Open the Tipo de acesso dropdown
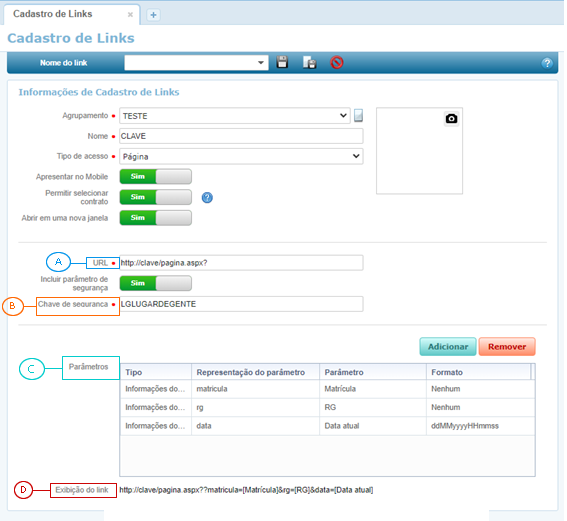The height and width of the screenshot is (521, 567). click(x=241, y=156)
